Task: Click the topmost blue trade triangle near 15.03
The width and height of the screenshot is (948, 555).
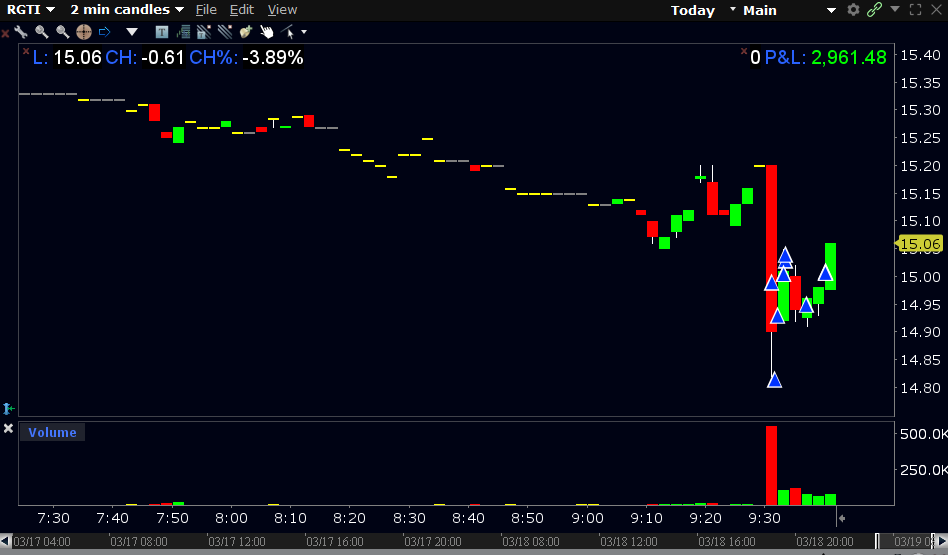Action: tap(785, 255)
